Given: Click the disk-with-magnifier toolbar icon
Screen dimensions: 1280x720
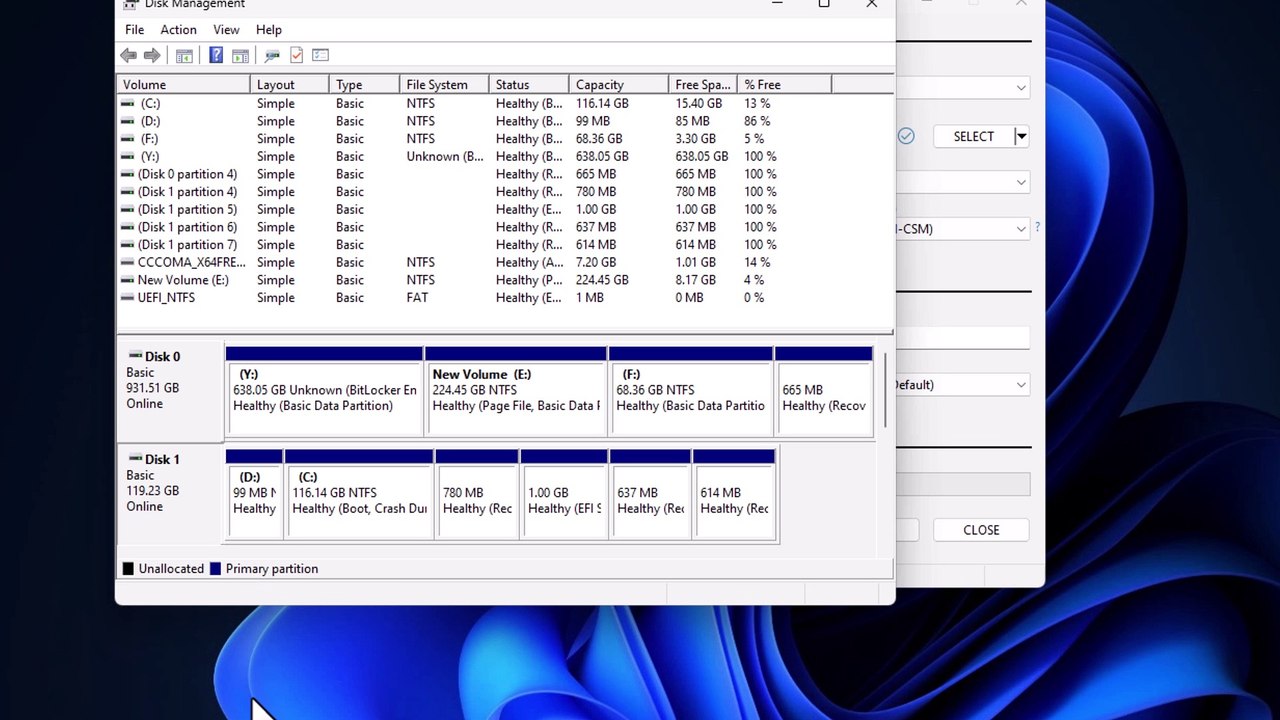Looking at the screenshot, I should point(272,56).
